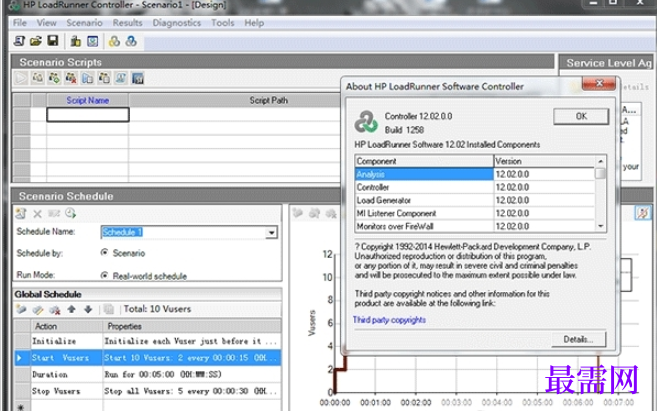Select the Monitors over FireWall row
Image resolution: width=657 pixels, height=411 pixels.
pyautogui.click(x=475, y=226)
